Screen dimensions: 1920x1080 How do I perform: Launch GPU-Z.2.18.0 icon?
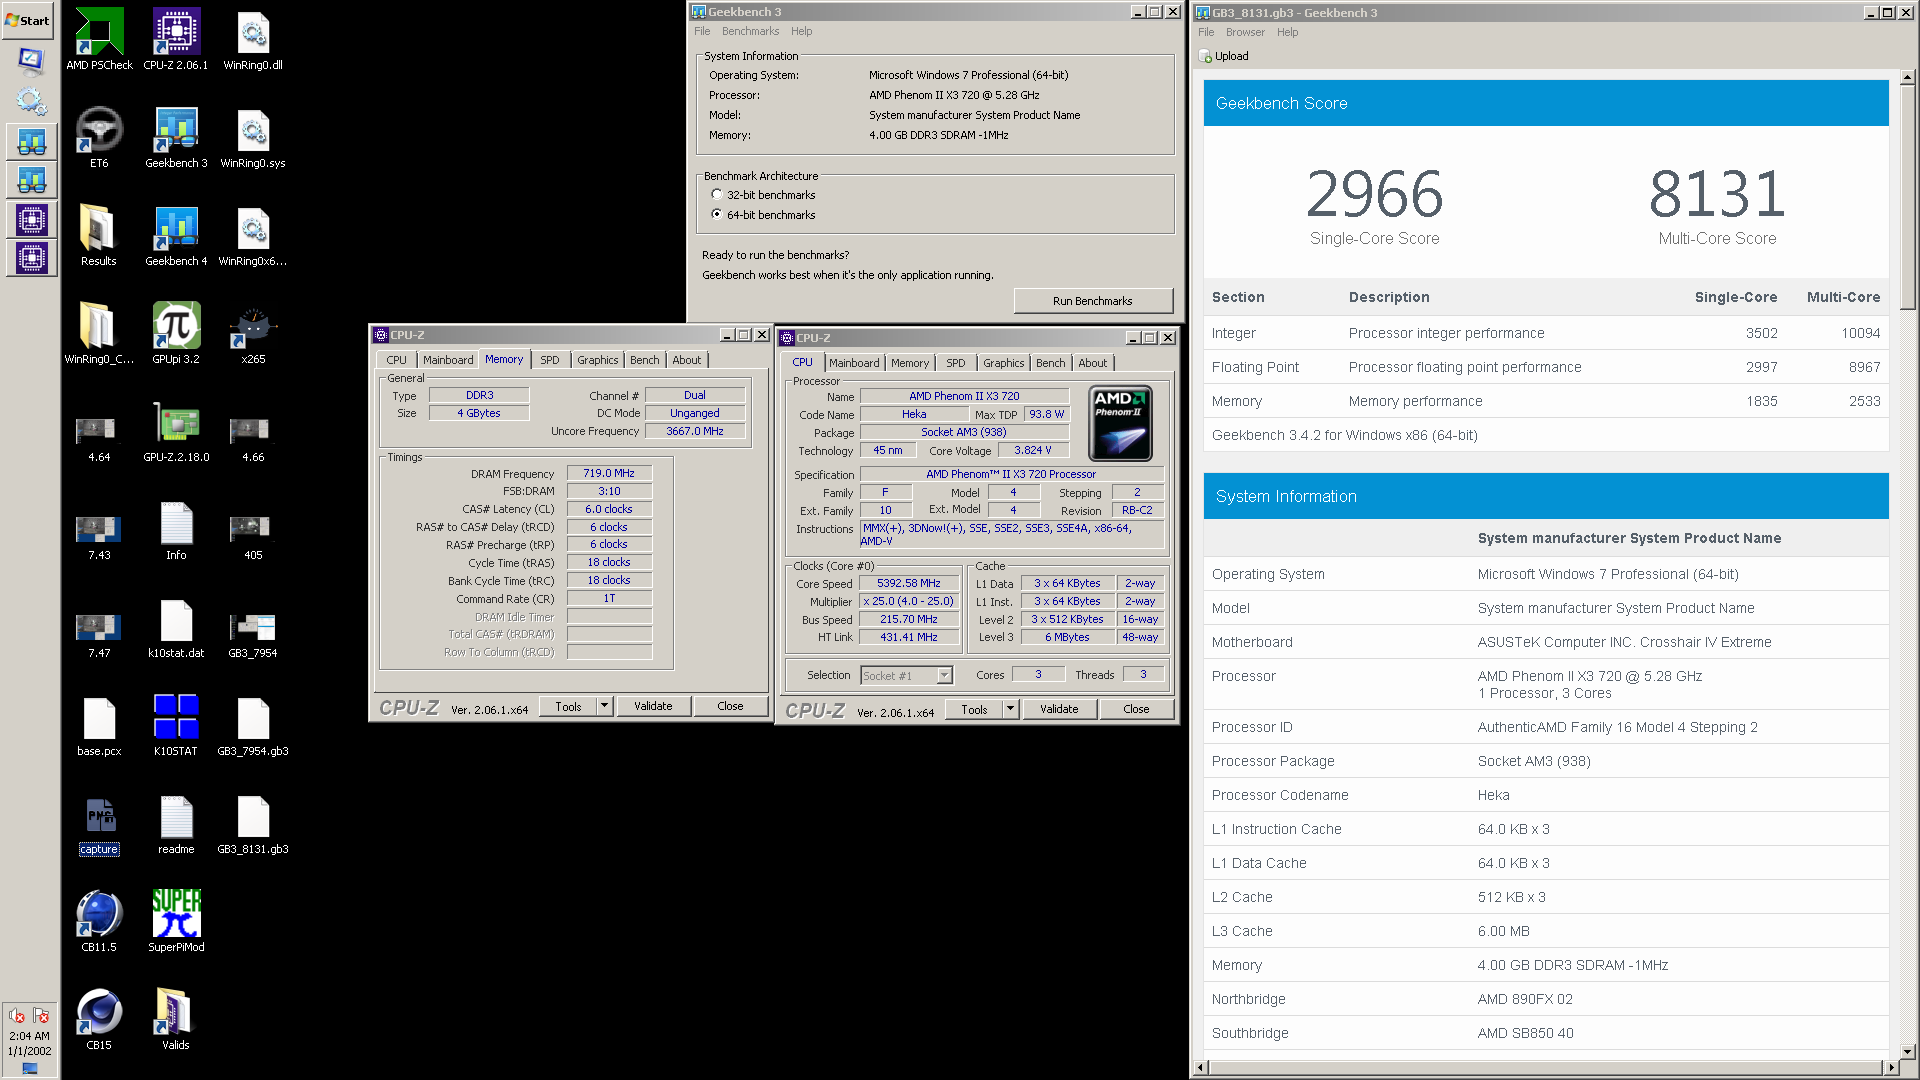click(176, 430)
